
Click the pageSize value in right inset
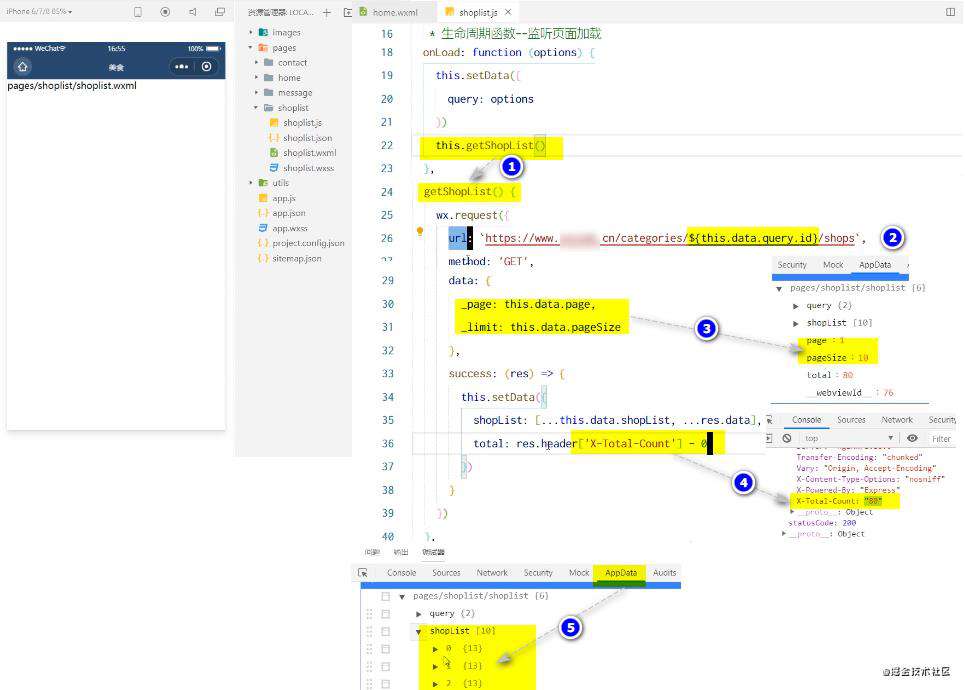coord(863,358)
